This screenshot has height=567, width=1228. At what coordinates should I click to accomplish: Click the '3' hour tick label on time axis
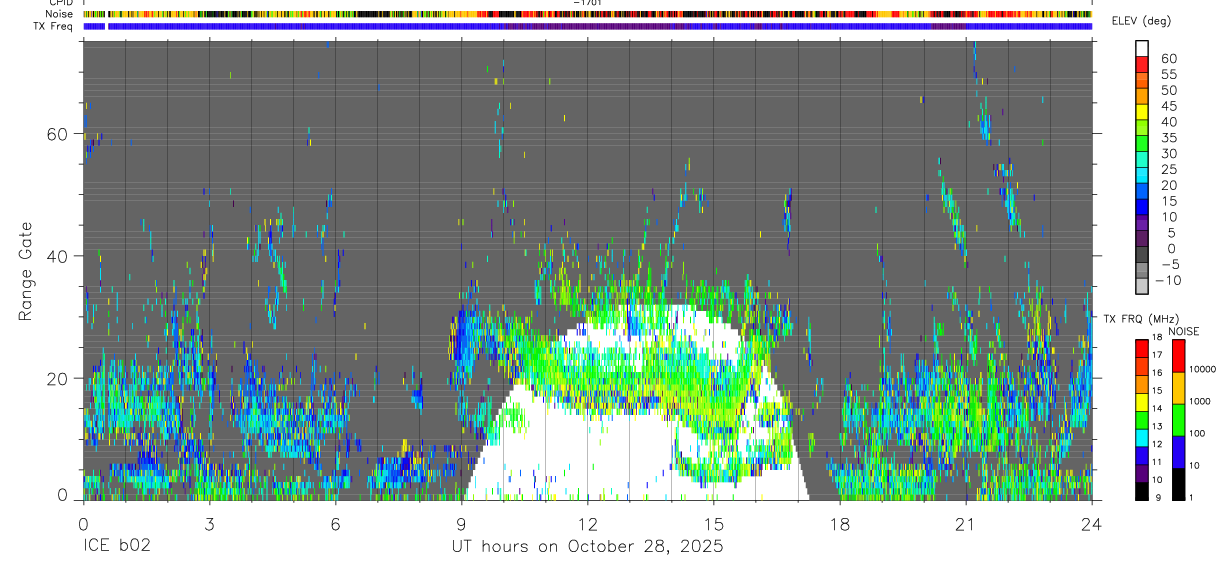click(x=209, y=523)
